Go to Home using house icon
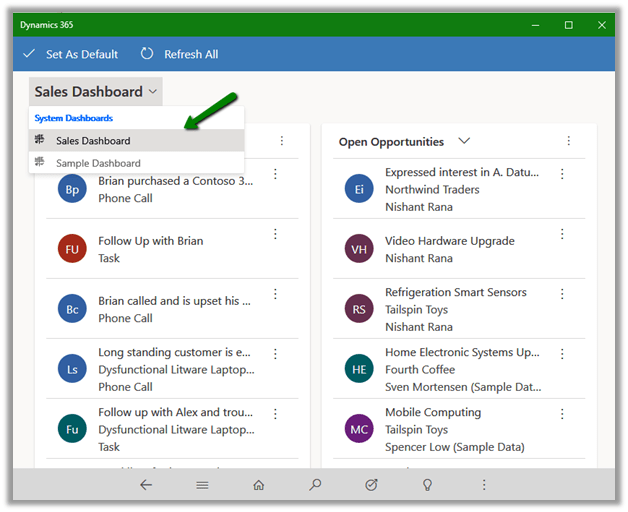This screenshot has width=628, height=512. tap(259, 485)
